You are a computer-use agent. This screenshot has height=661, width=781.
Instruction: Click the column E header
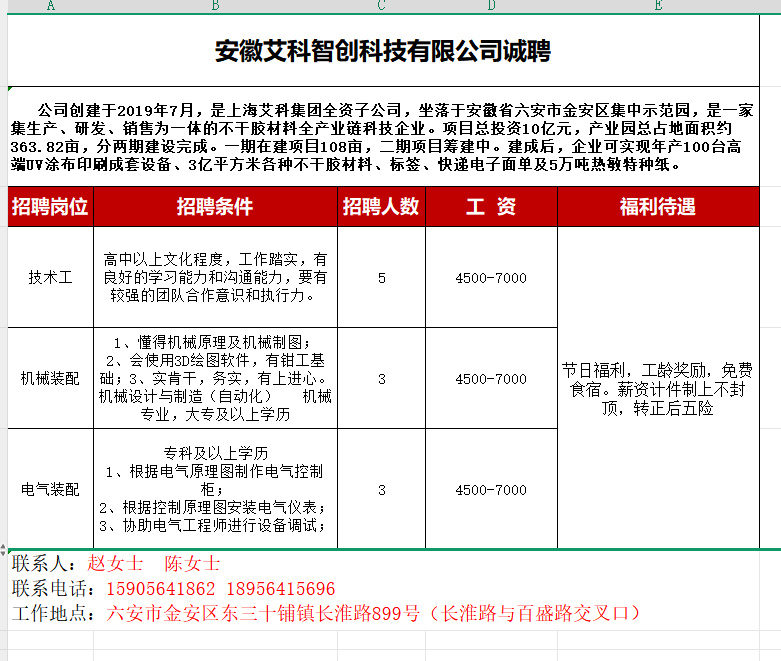(657, 6)
